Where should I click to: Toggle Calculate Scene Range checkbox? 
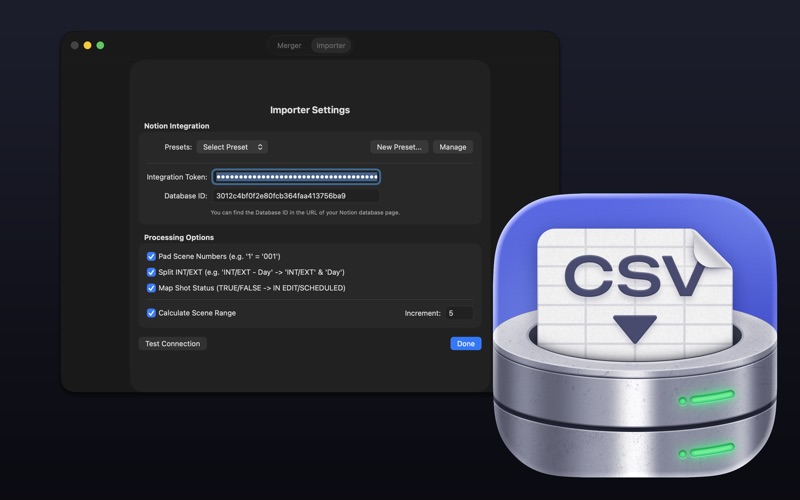pyautogui.click(x=151, y=313)
